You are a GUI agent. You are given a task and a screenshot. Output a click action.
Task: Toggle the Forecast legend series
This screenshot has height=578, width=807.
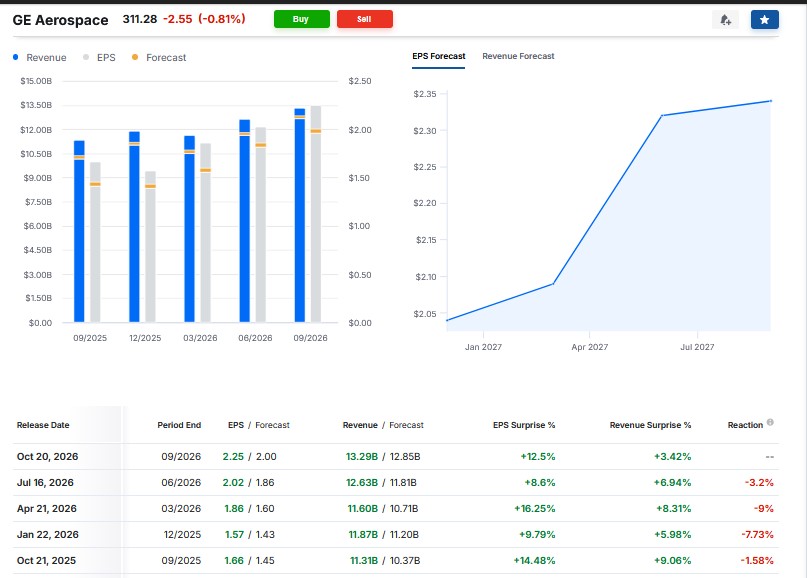[159, 58]
